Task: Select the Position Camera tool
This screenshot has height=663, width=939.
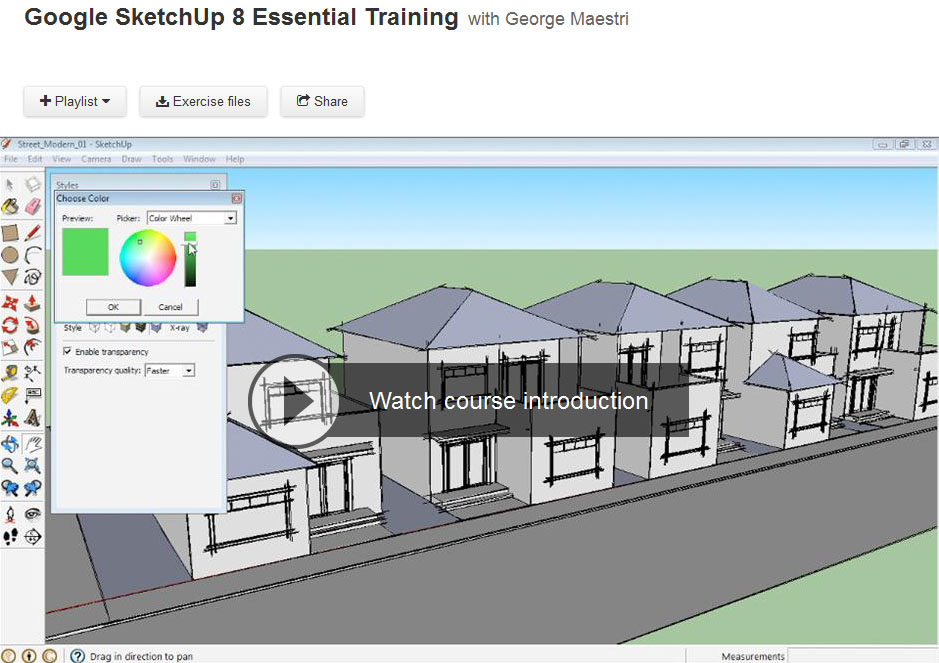Action: pyautogui.click(x=10, y=514)
